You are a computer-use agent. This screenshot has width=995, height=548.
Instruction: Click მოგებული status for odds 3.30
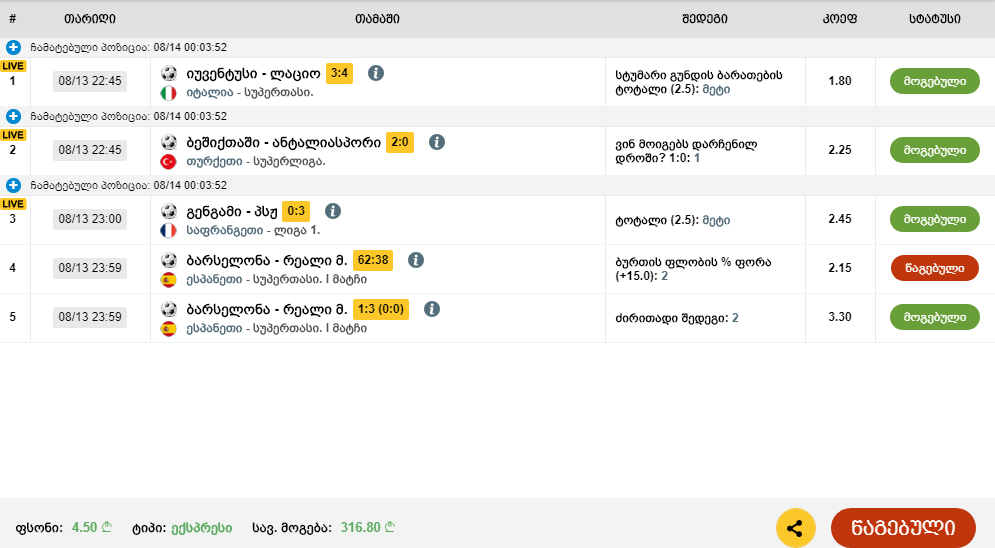pos(935,317)
